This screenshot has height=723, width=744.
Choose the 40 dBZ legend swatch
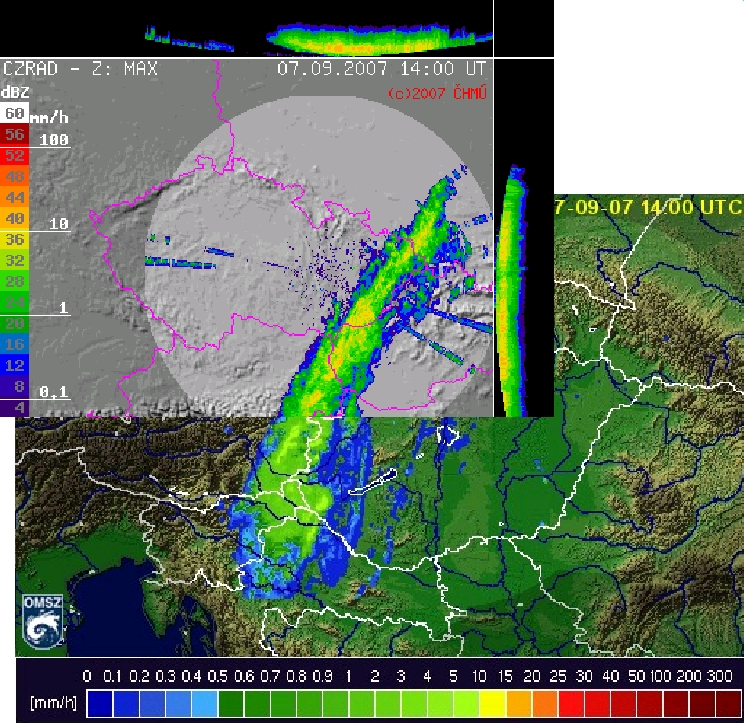point(14,218)
